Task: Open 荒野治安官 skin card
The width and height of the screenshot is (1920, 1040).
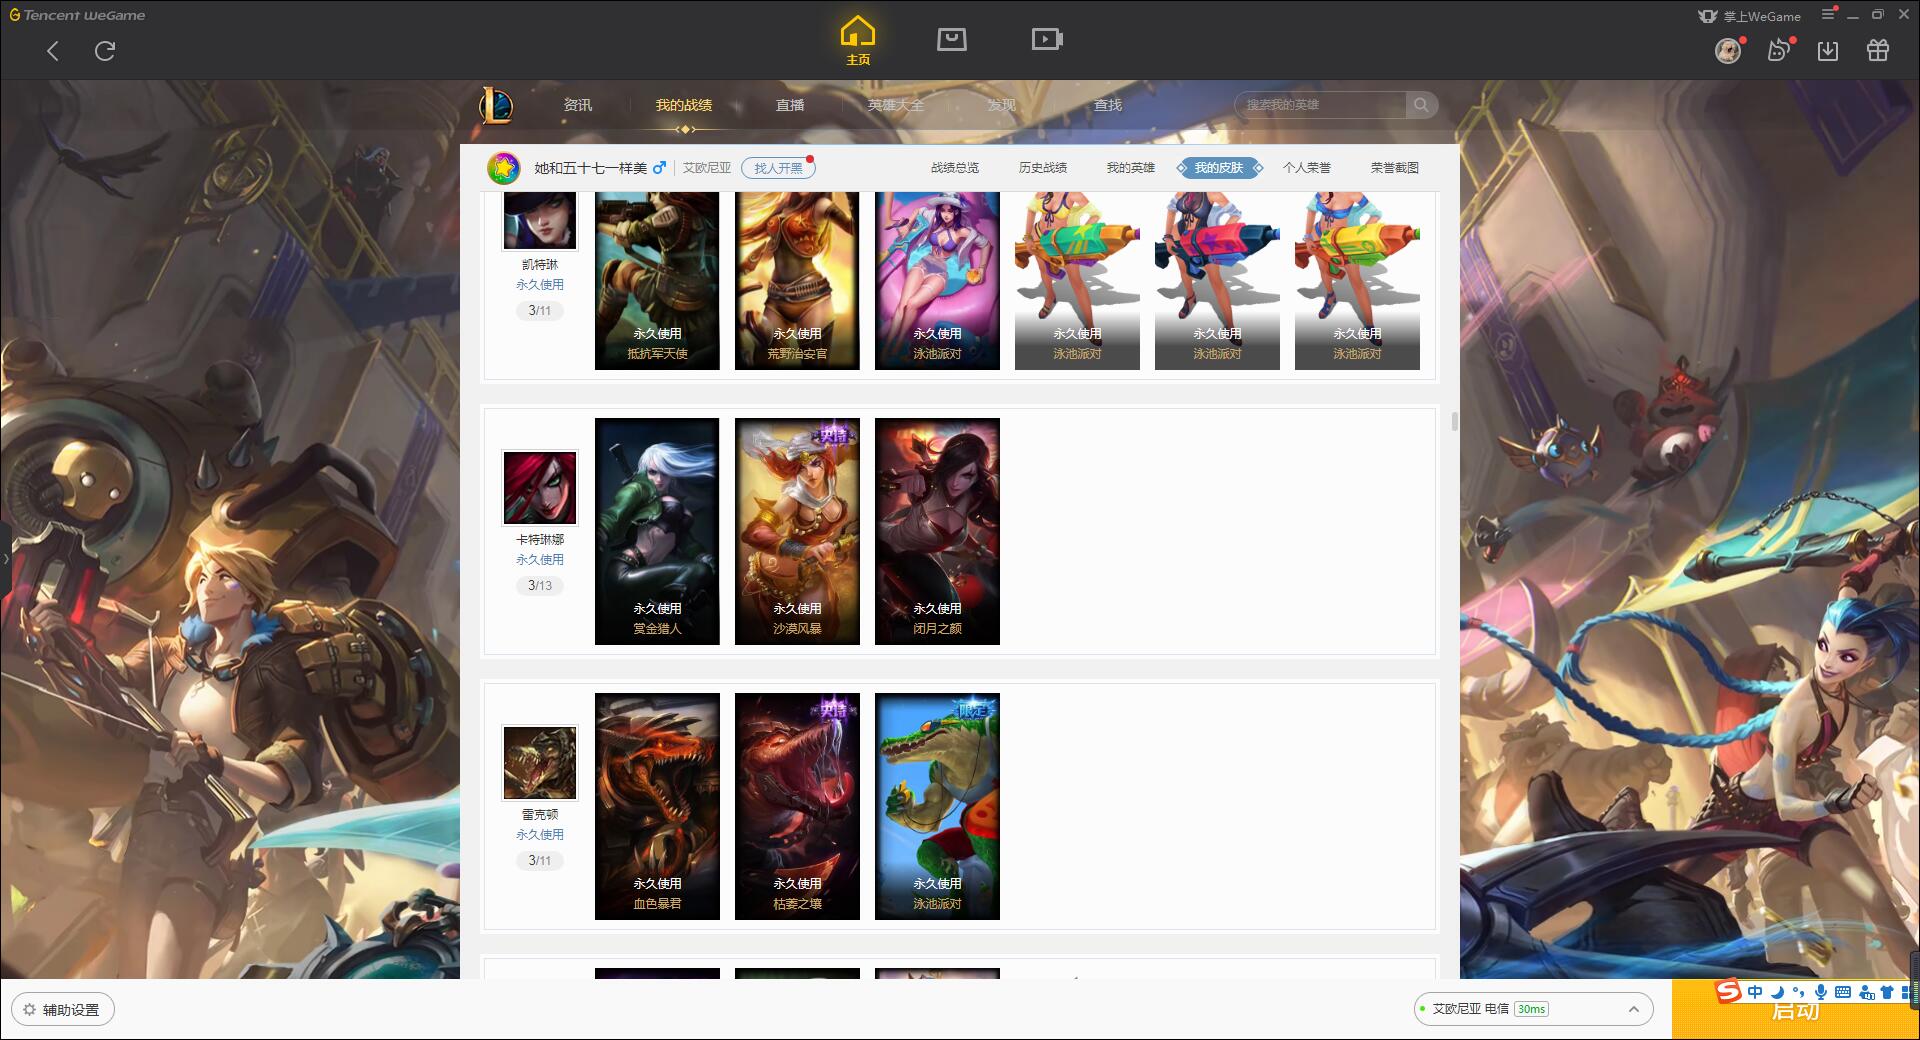Action: [x=797, y=281]
